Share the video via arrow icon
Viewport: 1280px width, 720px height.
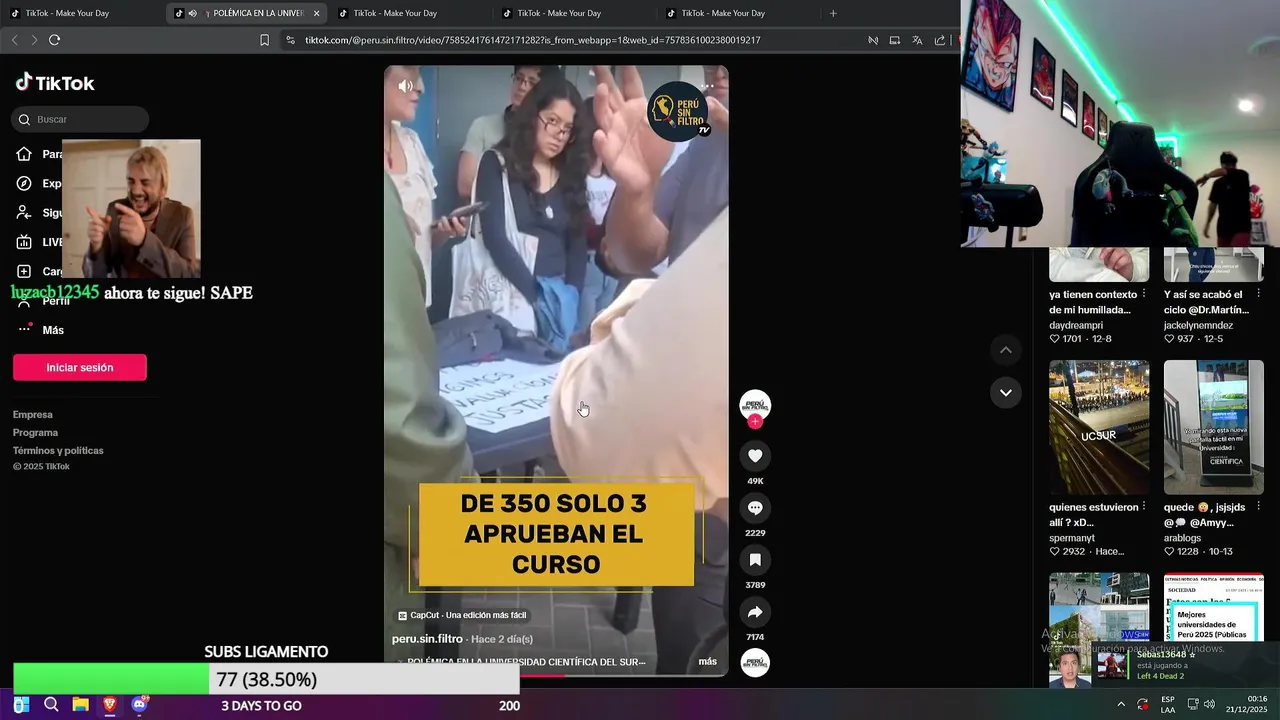coord(755,612)
